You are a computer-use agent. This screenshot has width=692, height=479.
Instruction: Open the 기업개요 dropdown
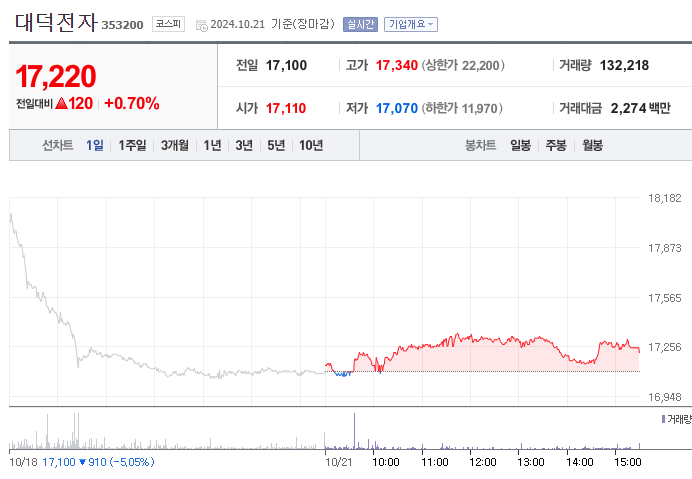coord(411,24)
